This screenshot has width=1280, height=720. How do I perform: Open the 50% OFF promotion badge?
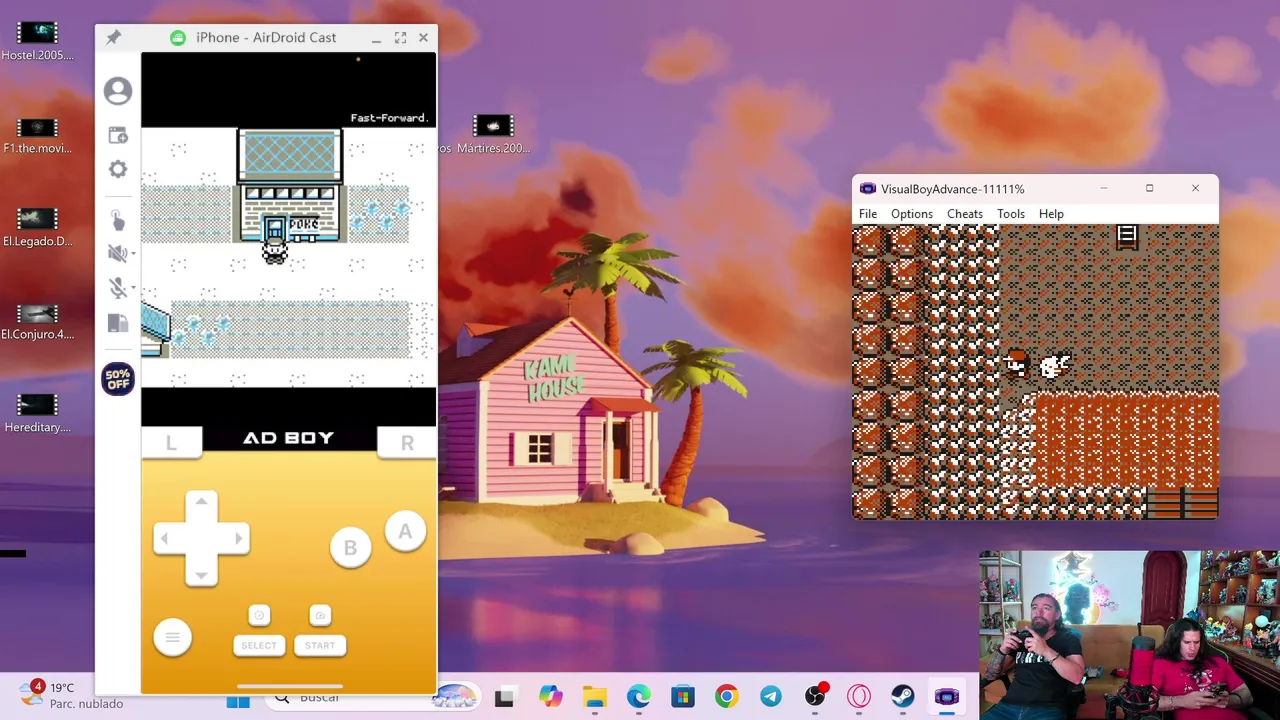pos(118,379)
